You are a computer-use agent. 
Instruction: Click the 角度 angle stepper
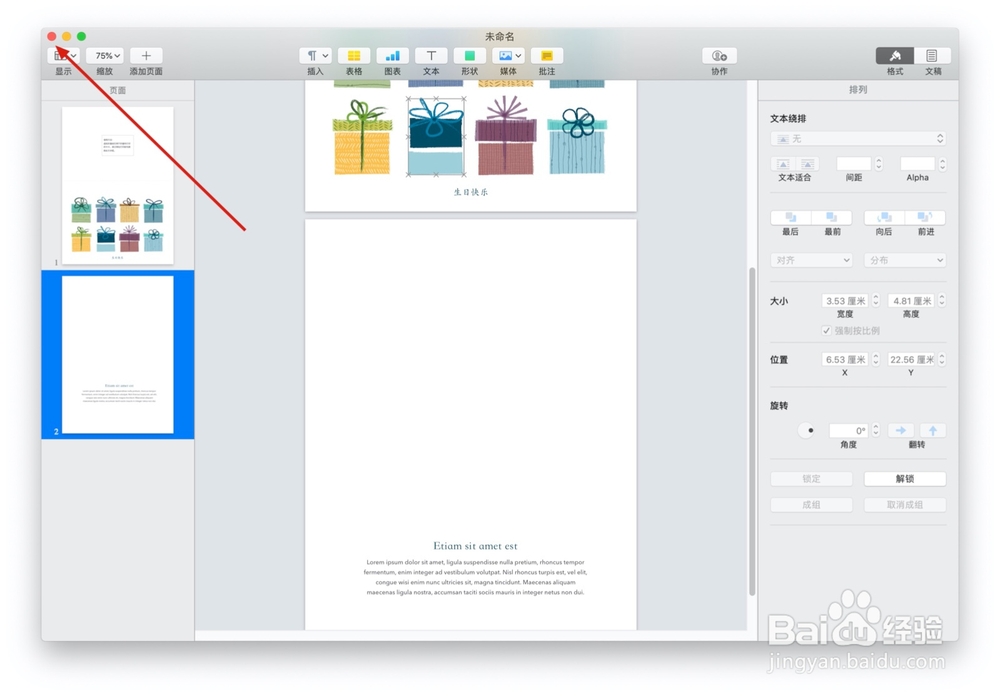876,431
